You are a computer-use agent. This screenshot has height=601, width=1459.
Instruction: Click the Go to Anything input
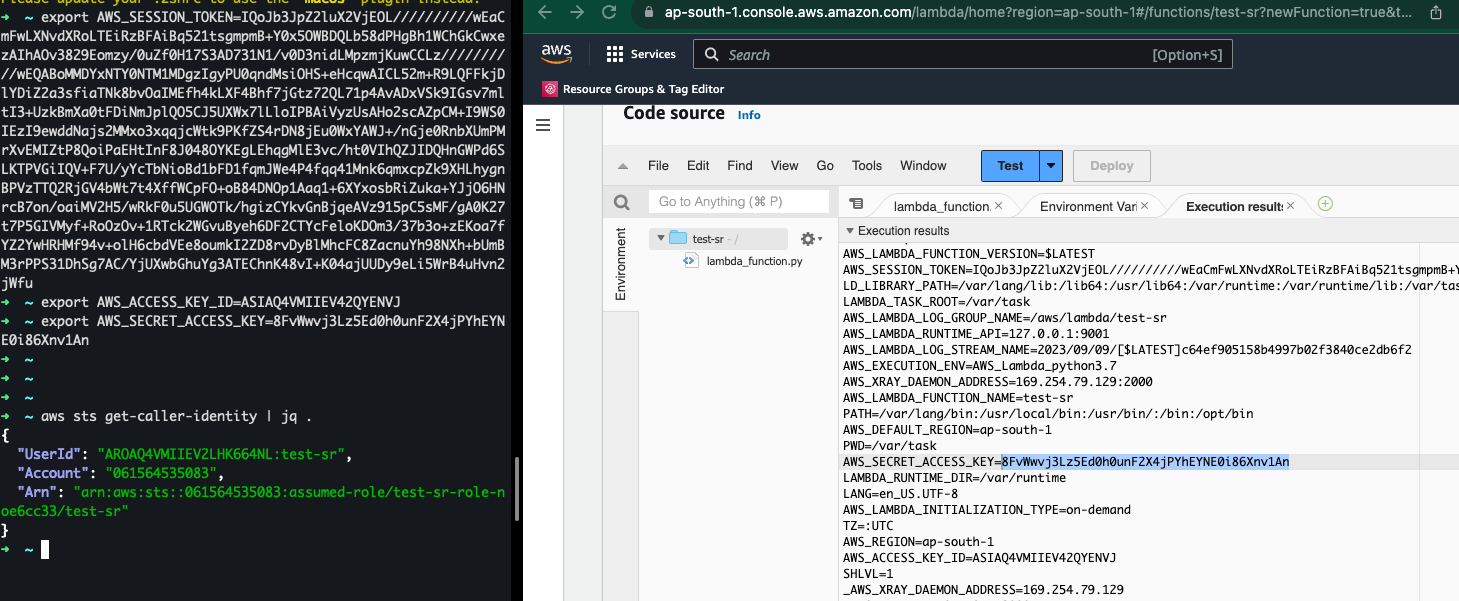point(739,202)
